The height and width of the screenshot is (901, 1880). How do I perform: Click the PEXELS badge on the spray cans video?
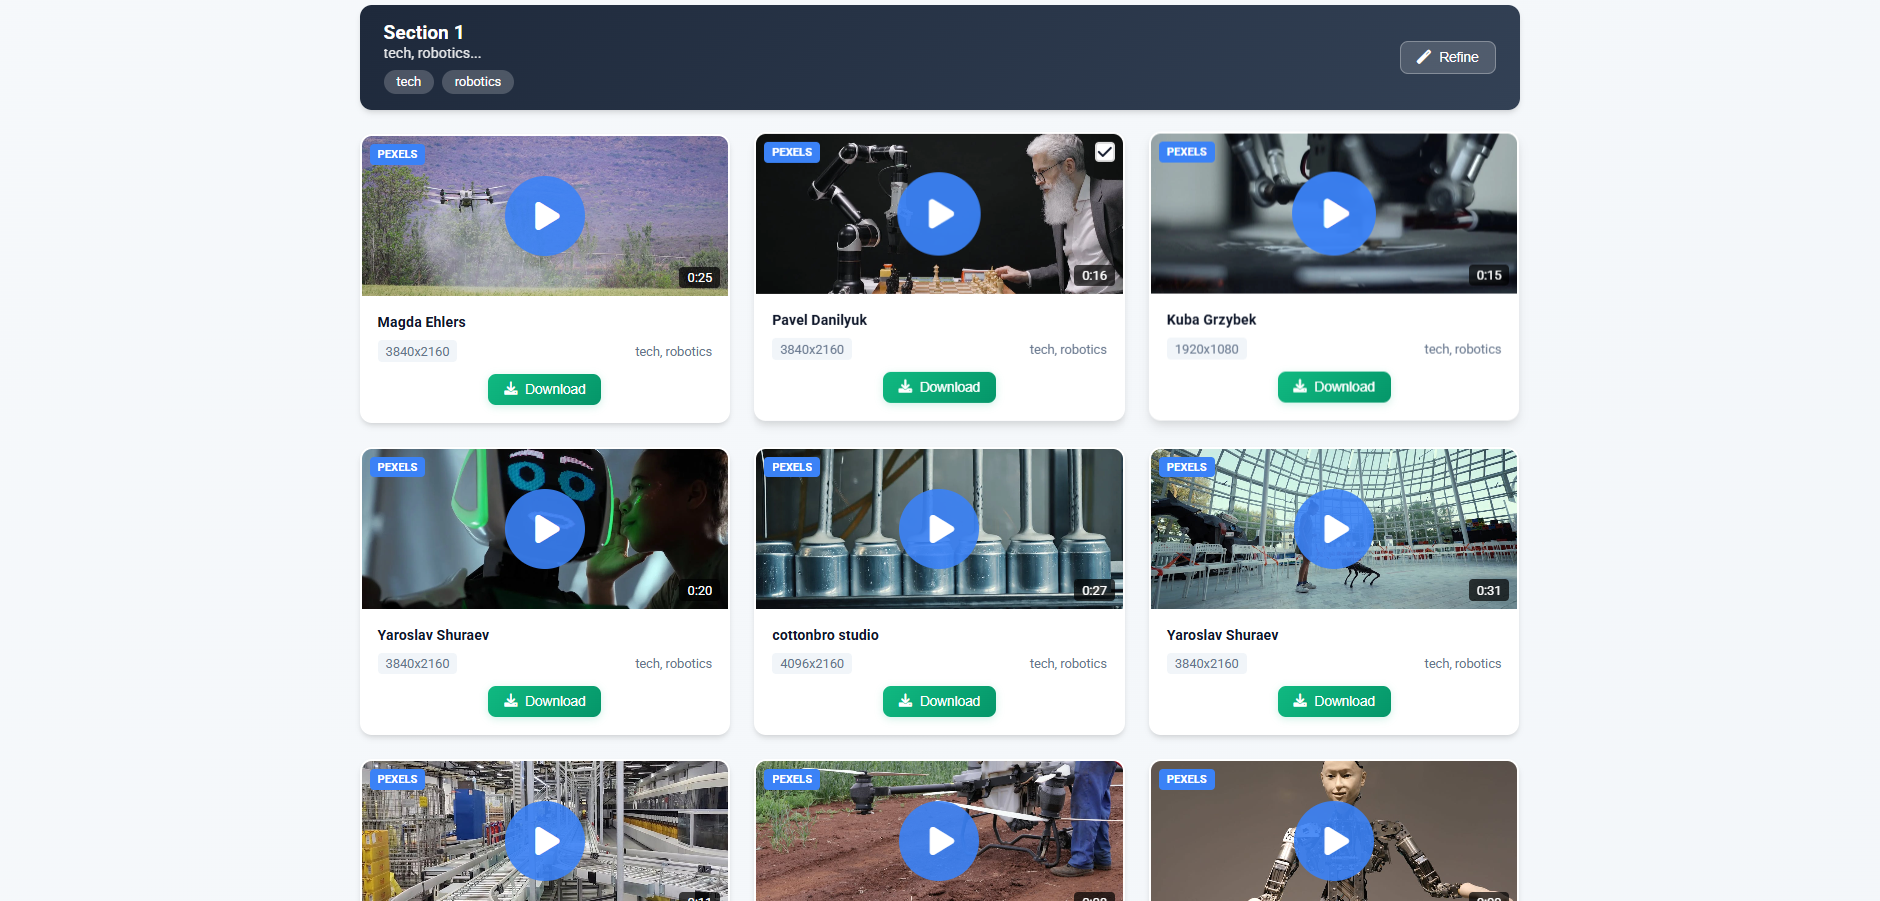[792, 467]
